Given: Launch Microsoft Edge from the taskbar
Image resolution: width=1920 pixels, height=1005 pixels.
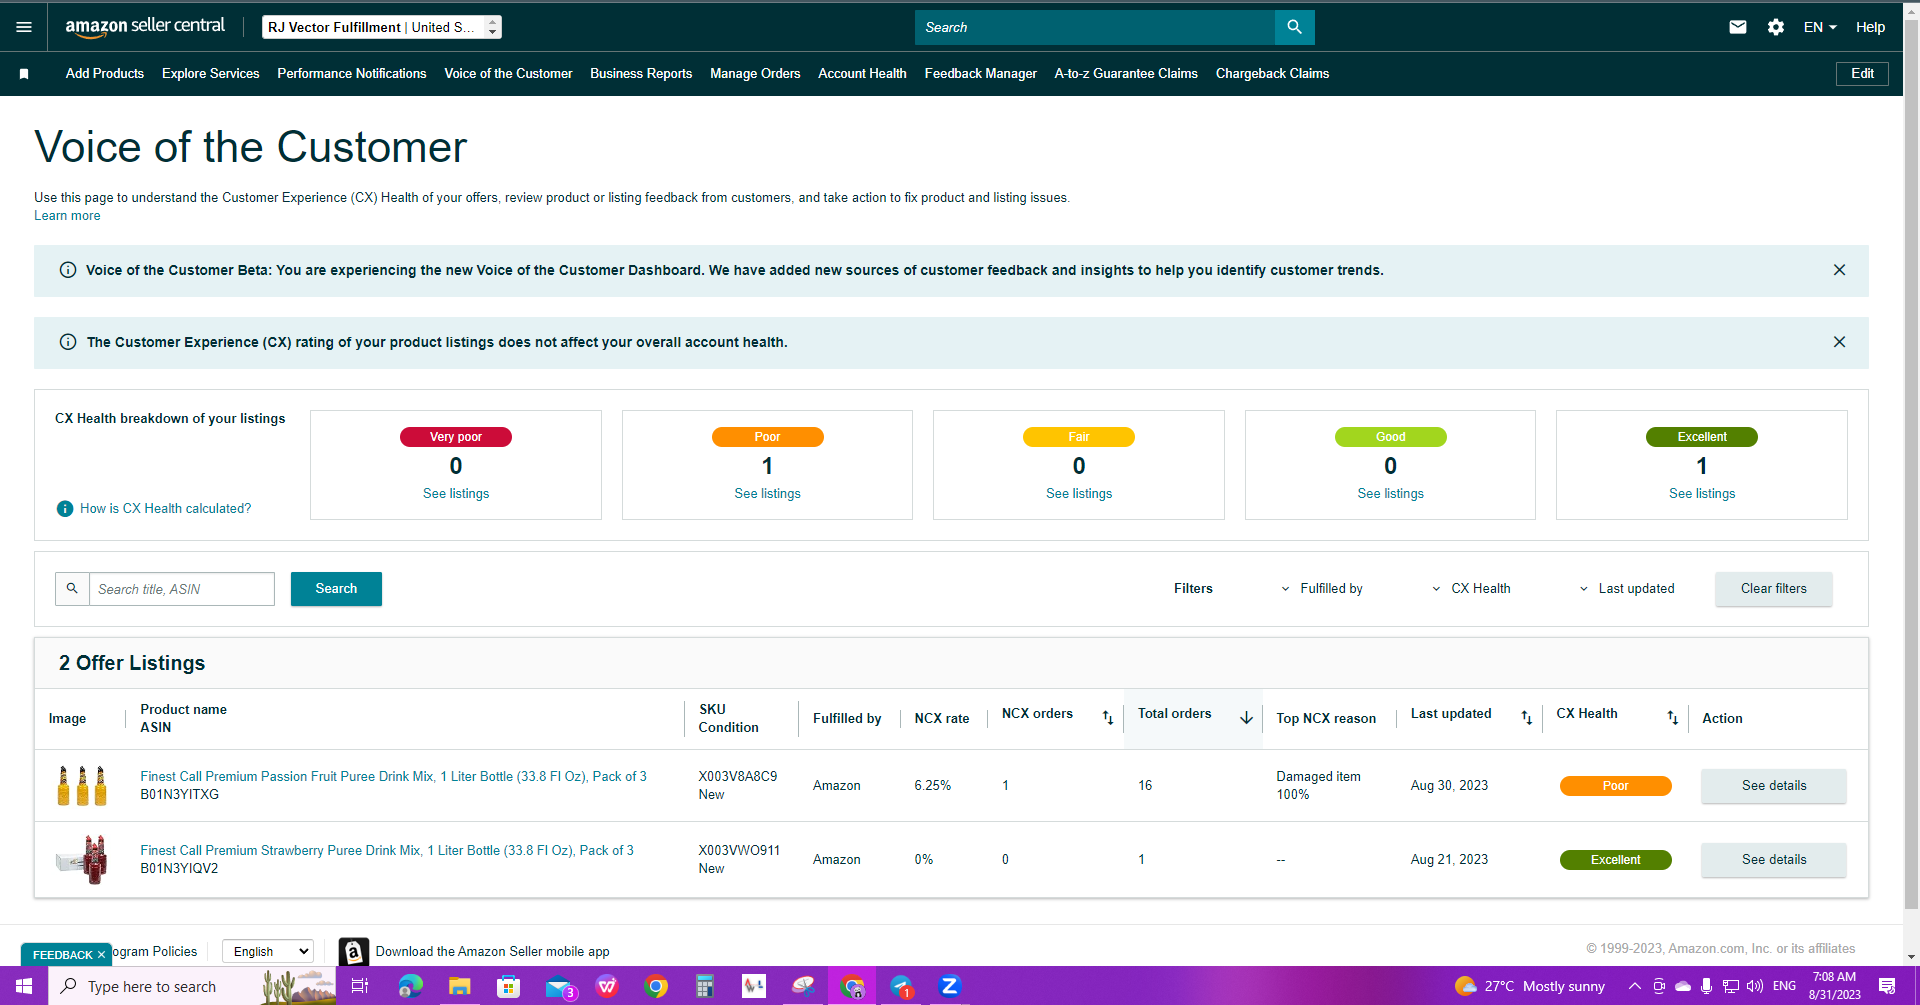Looking at the screenshot, I should 410,986.
